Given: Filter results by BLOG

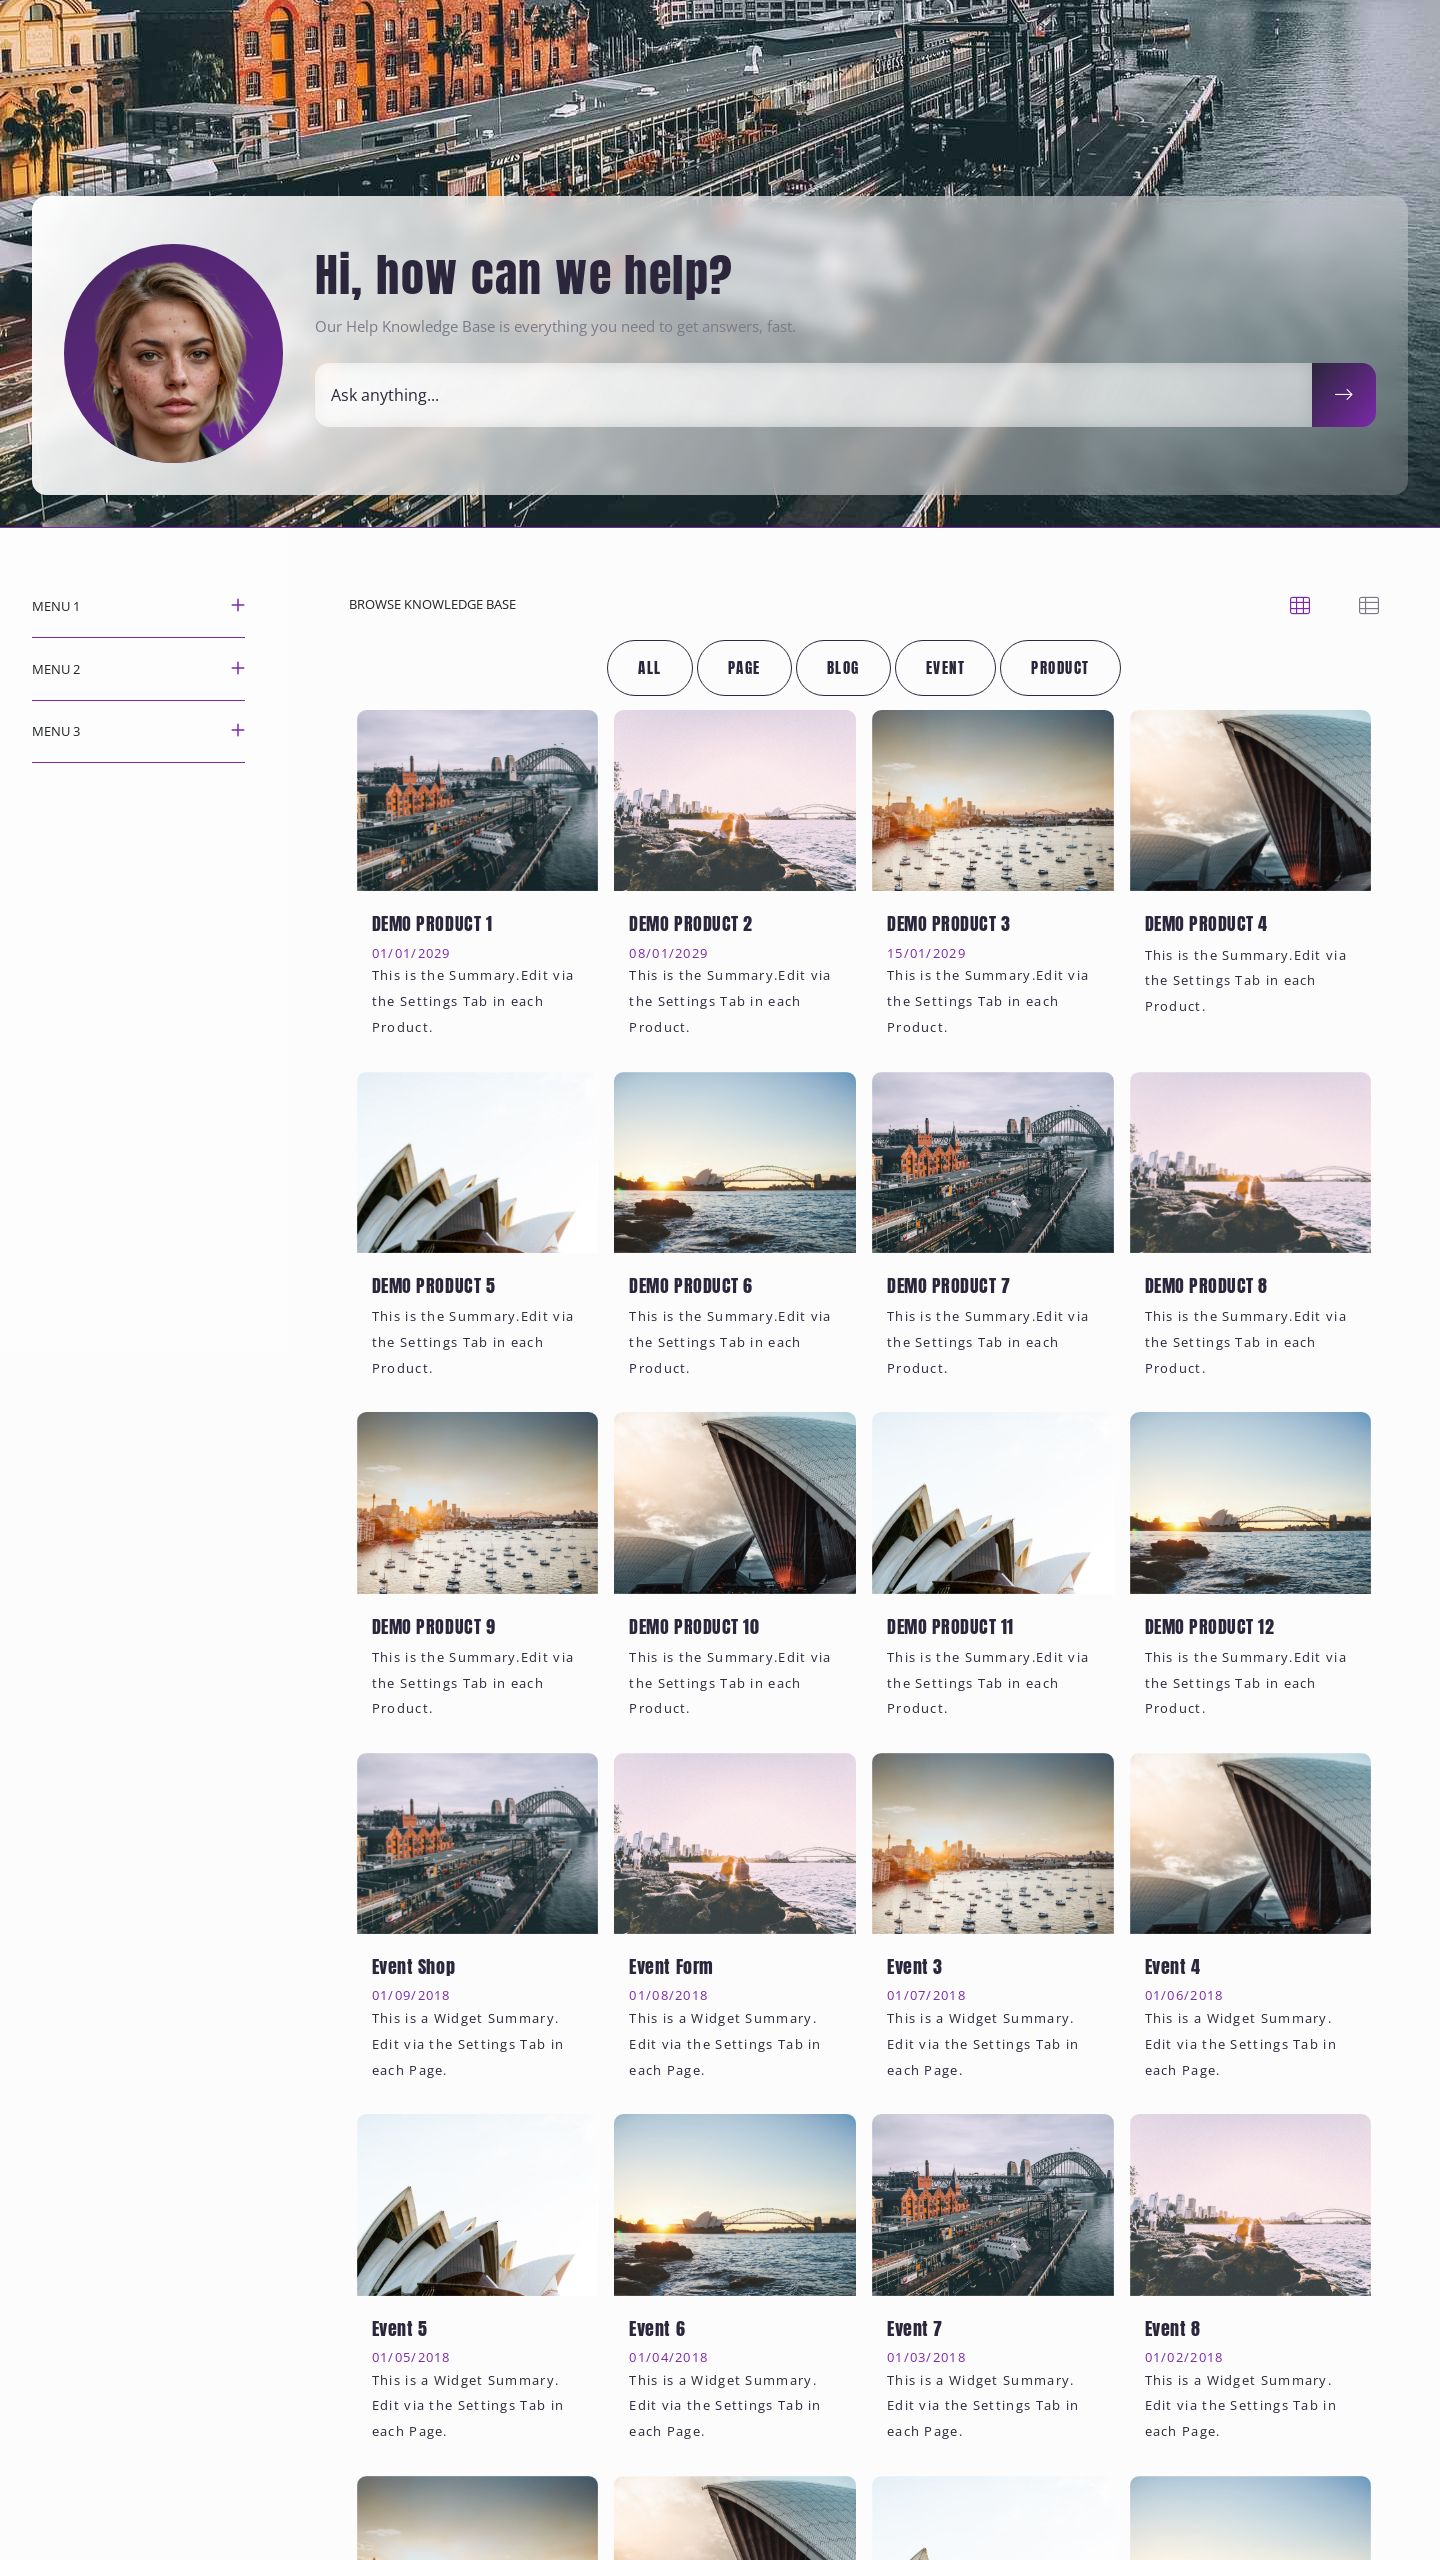Looking at the screenshot, I should click(x=842, y=668).
